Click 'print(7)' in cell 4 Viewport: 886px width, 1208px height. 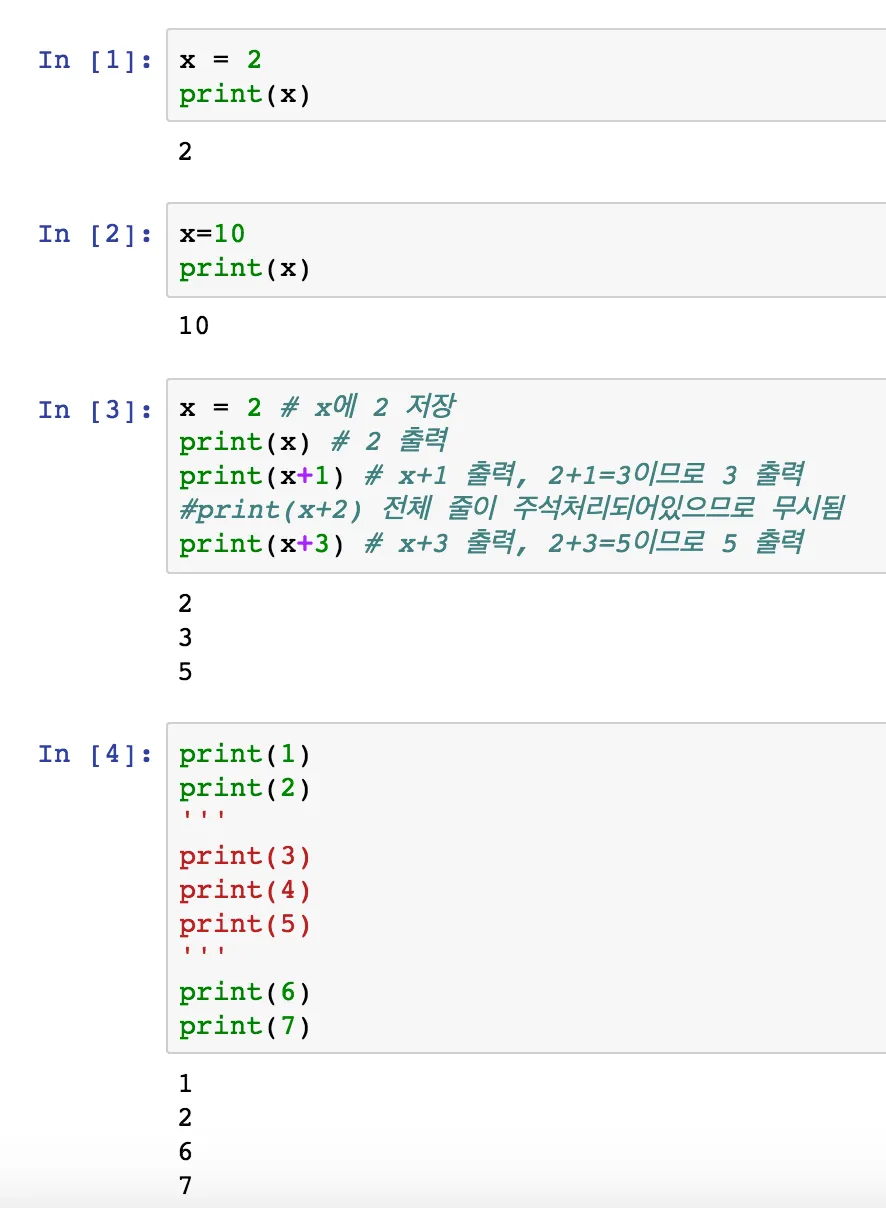point(245,1026)
